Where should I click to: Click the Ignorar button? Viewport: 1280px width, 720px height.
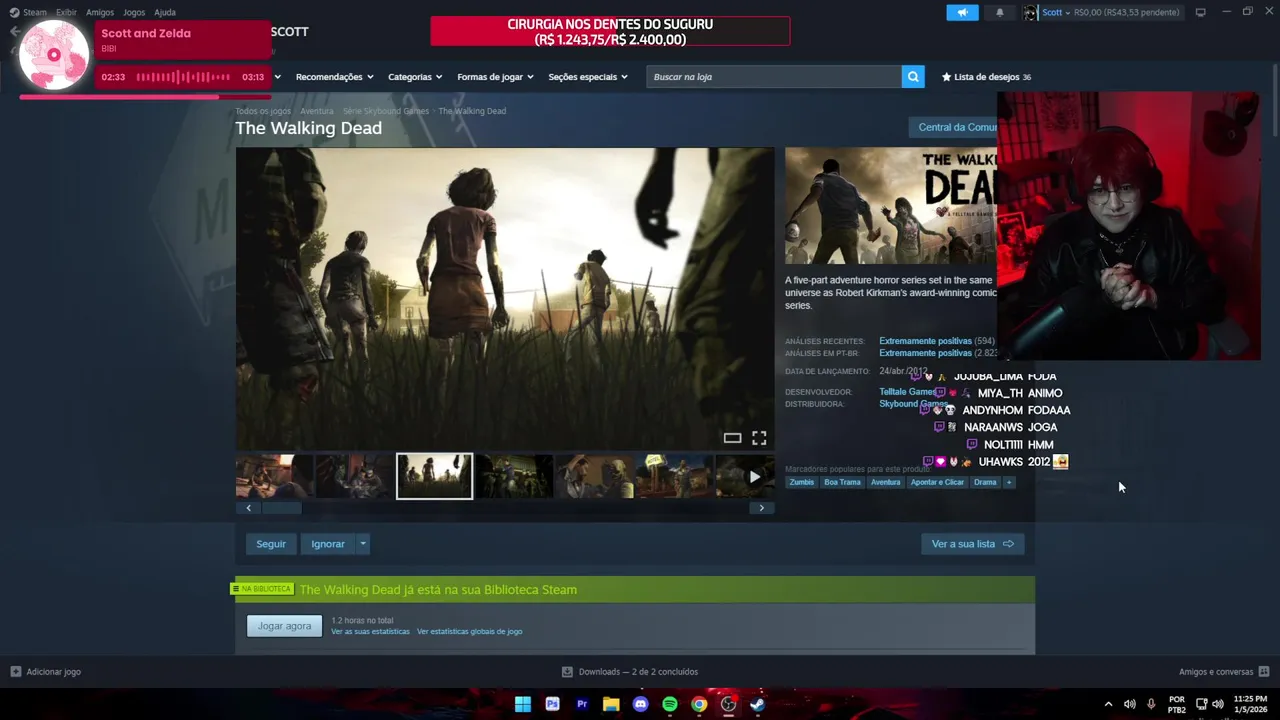[328, 544]
